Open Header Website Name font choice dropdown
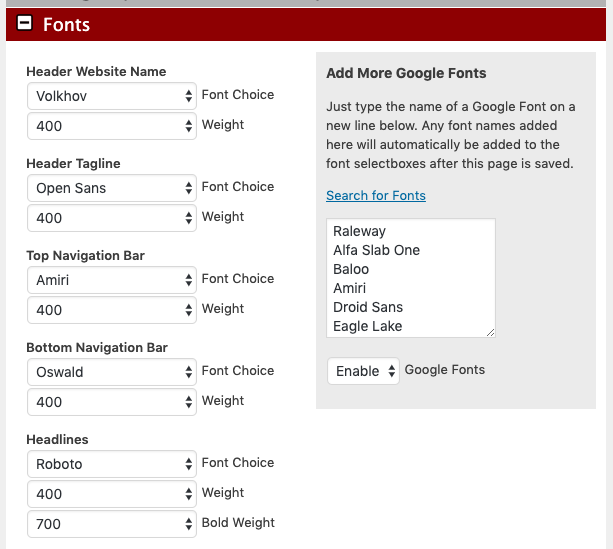 [112, 96]
